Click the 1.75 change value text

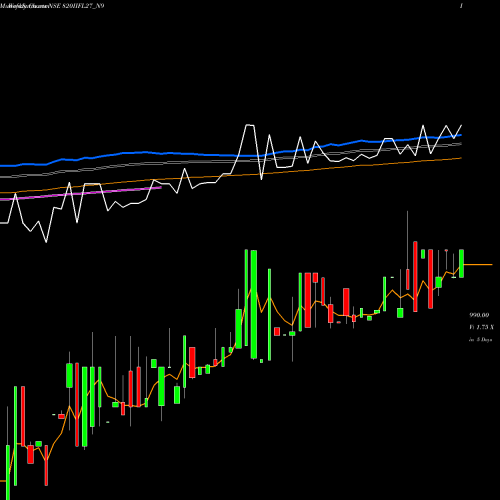click(481, 327)
